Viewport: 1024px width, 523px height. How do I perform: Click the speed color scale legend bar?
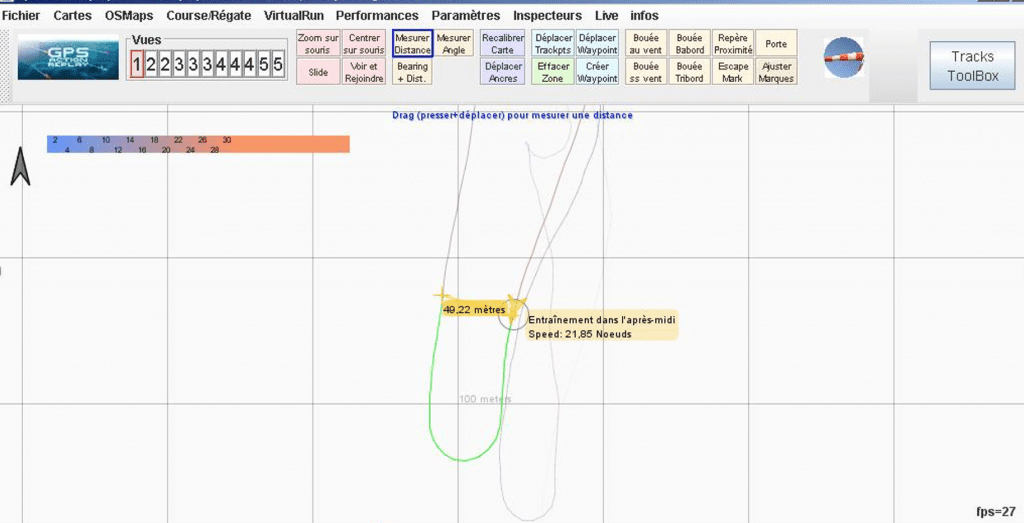(x=197, y=144)
